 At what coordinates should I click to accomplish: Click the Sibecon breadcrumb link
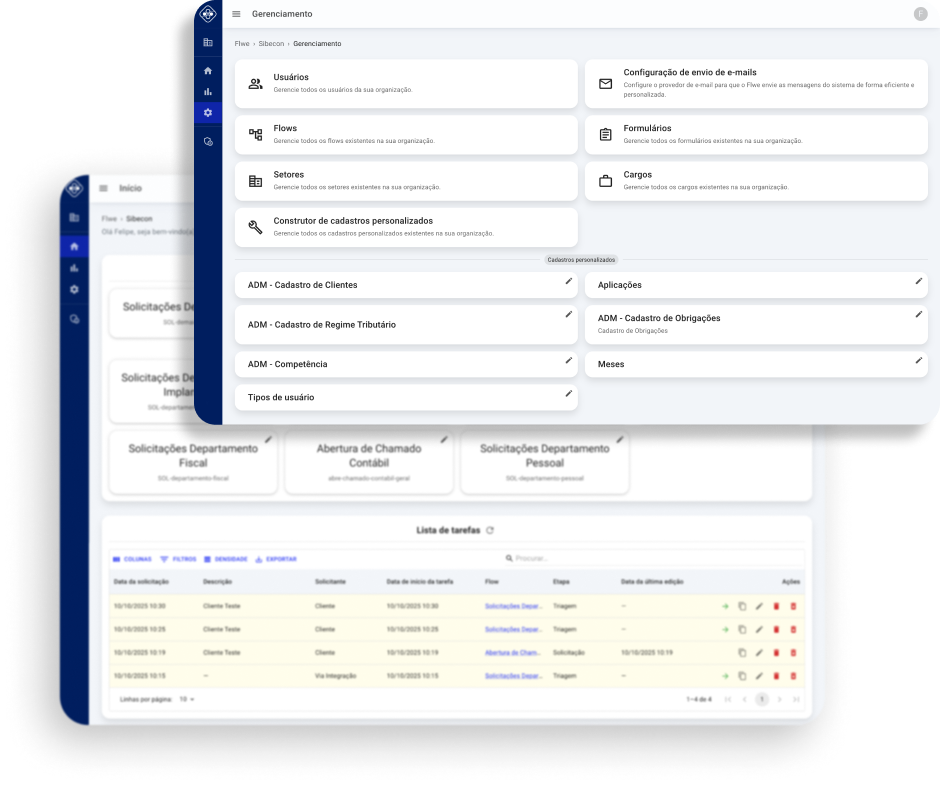(x=271, y=44)
